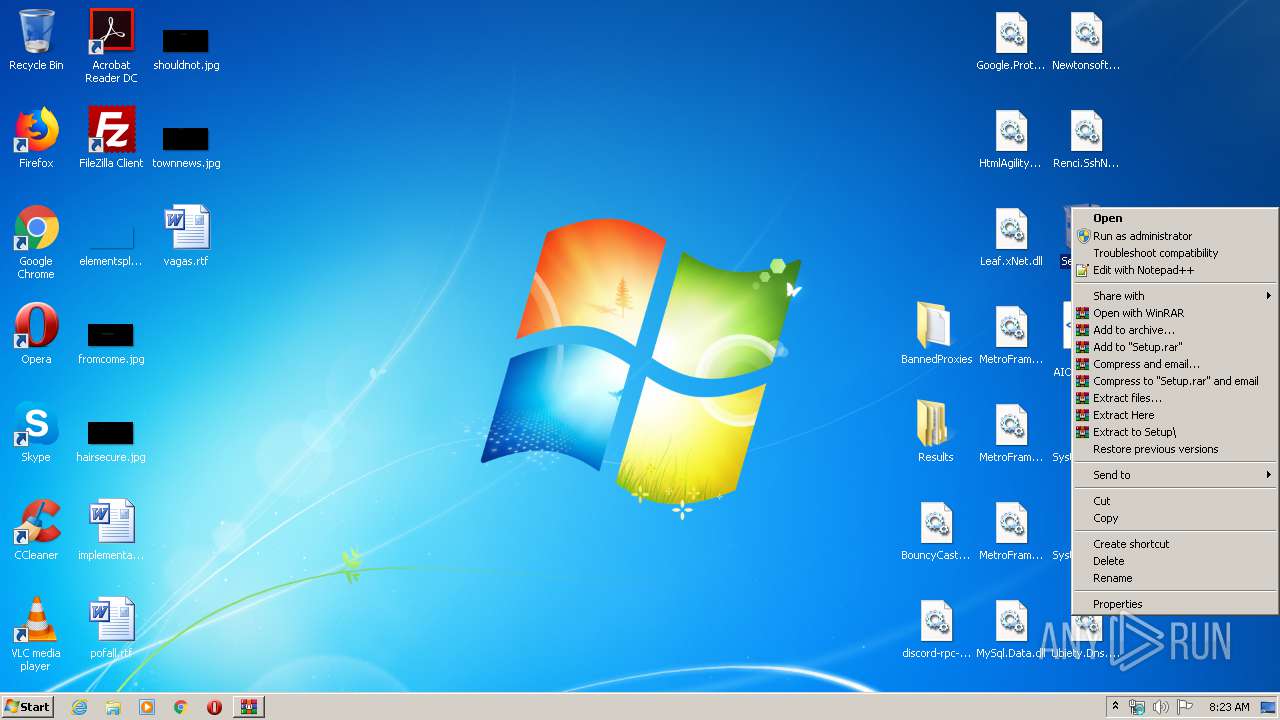Choose Add to archive...
The image size is (1280, 720).
1175,330
